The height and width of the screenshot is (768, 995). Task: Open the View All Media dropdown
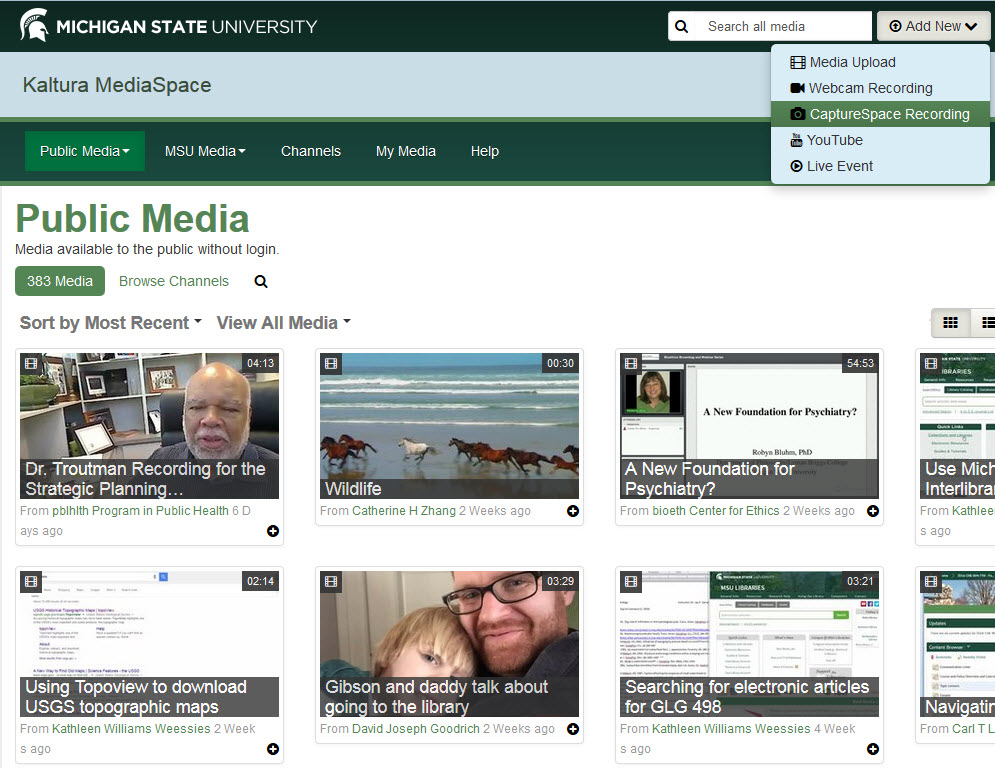pyautogui.click(x=284, y=323)
